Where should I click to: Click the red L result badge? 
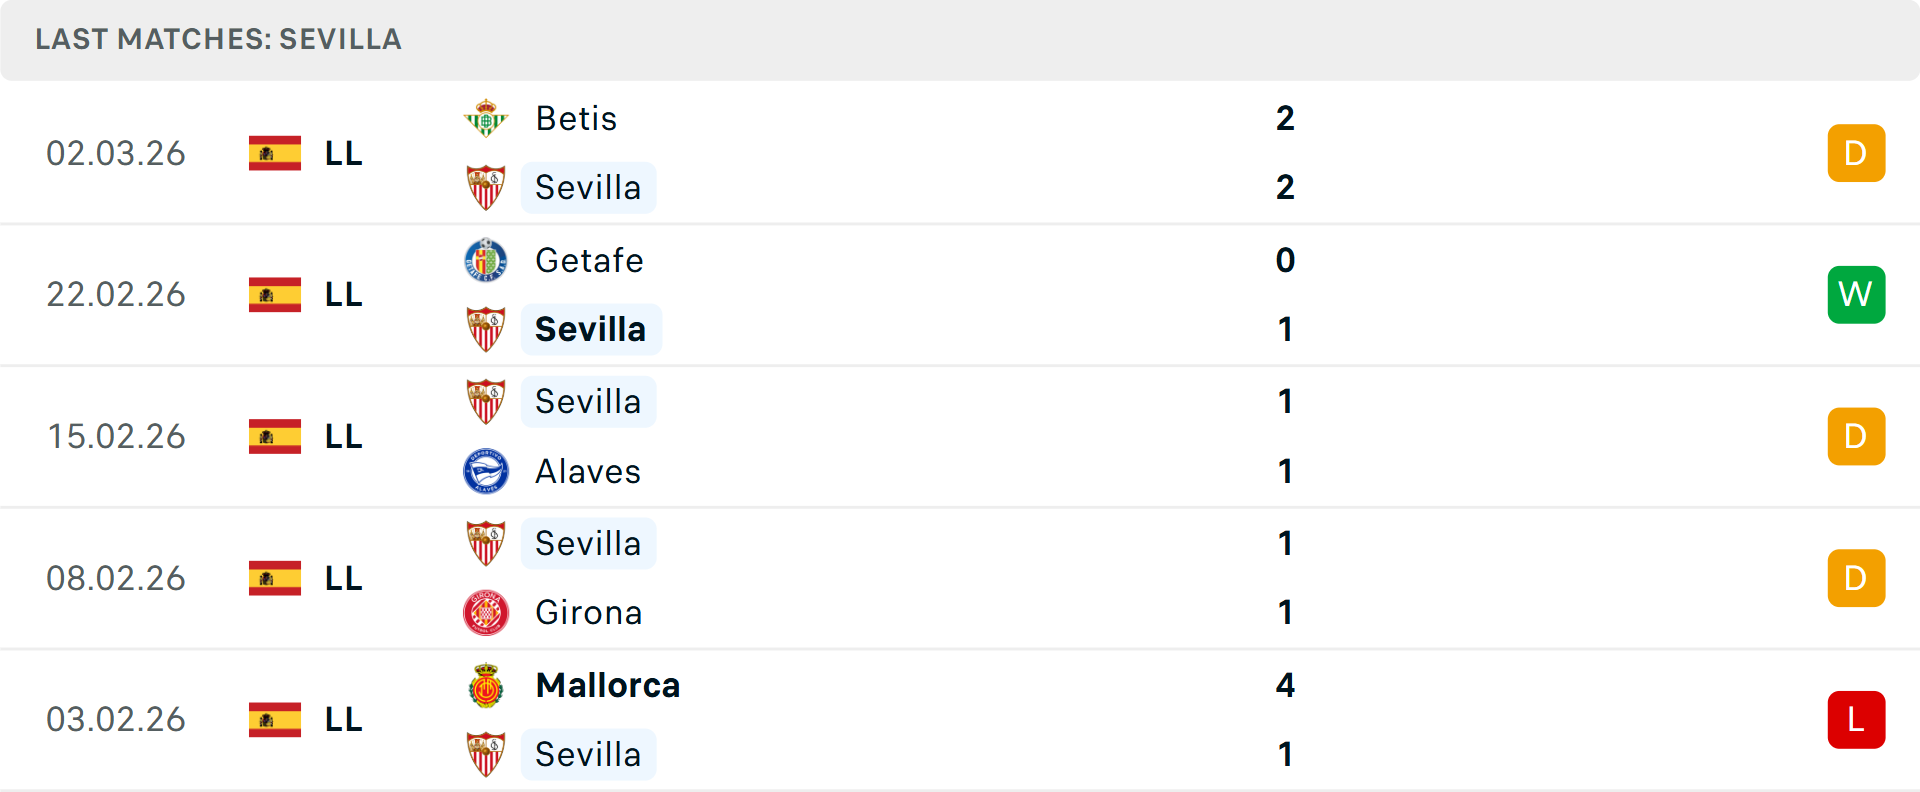pos(1856,720)
